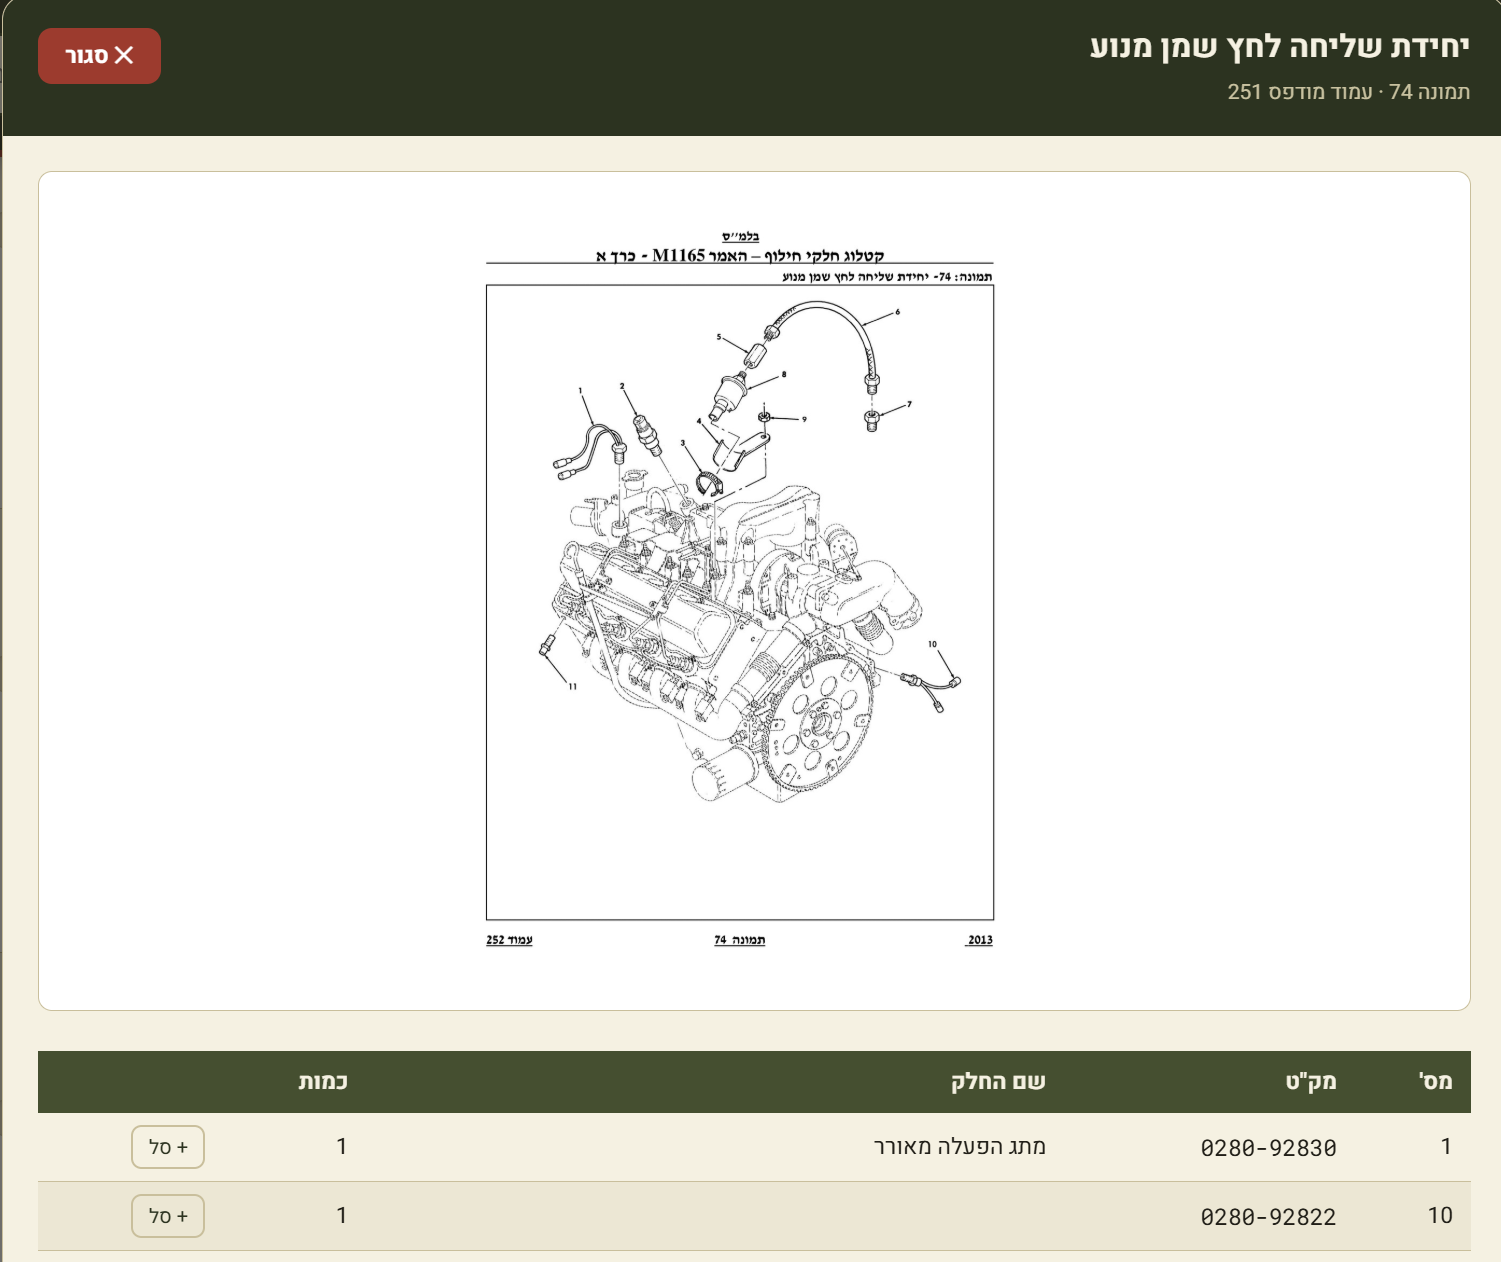
Task: Click part name מתג הפעלה מאורר
Action: (960, 1146)
